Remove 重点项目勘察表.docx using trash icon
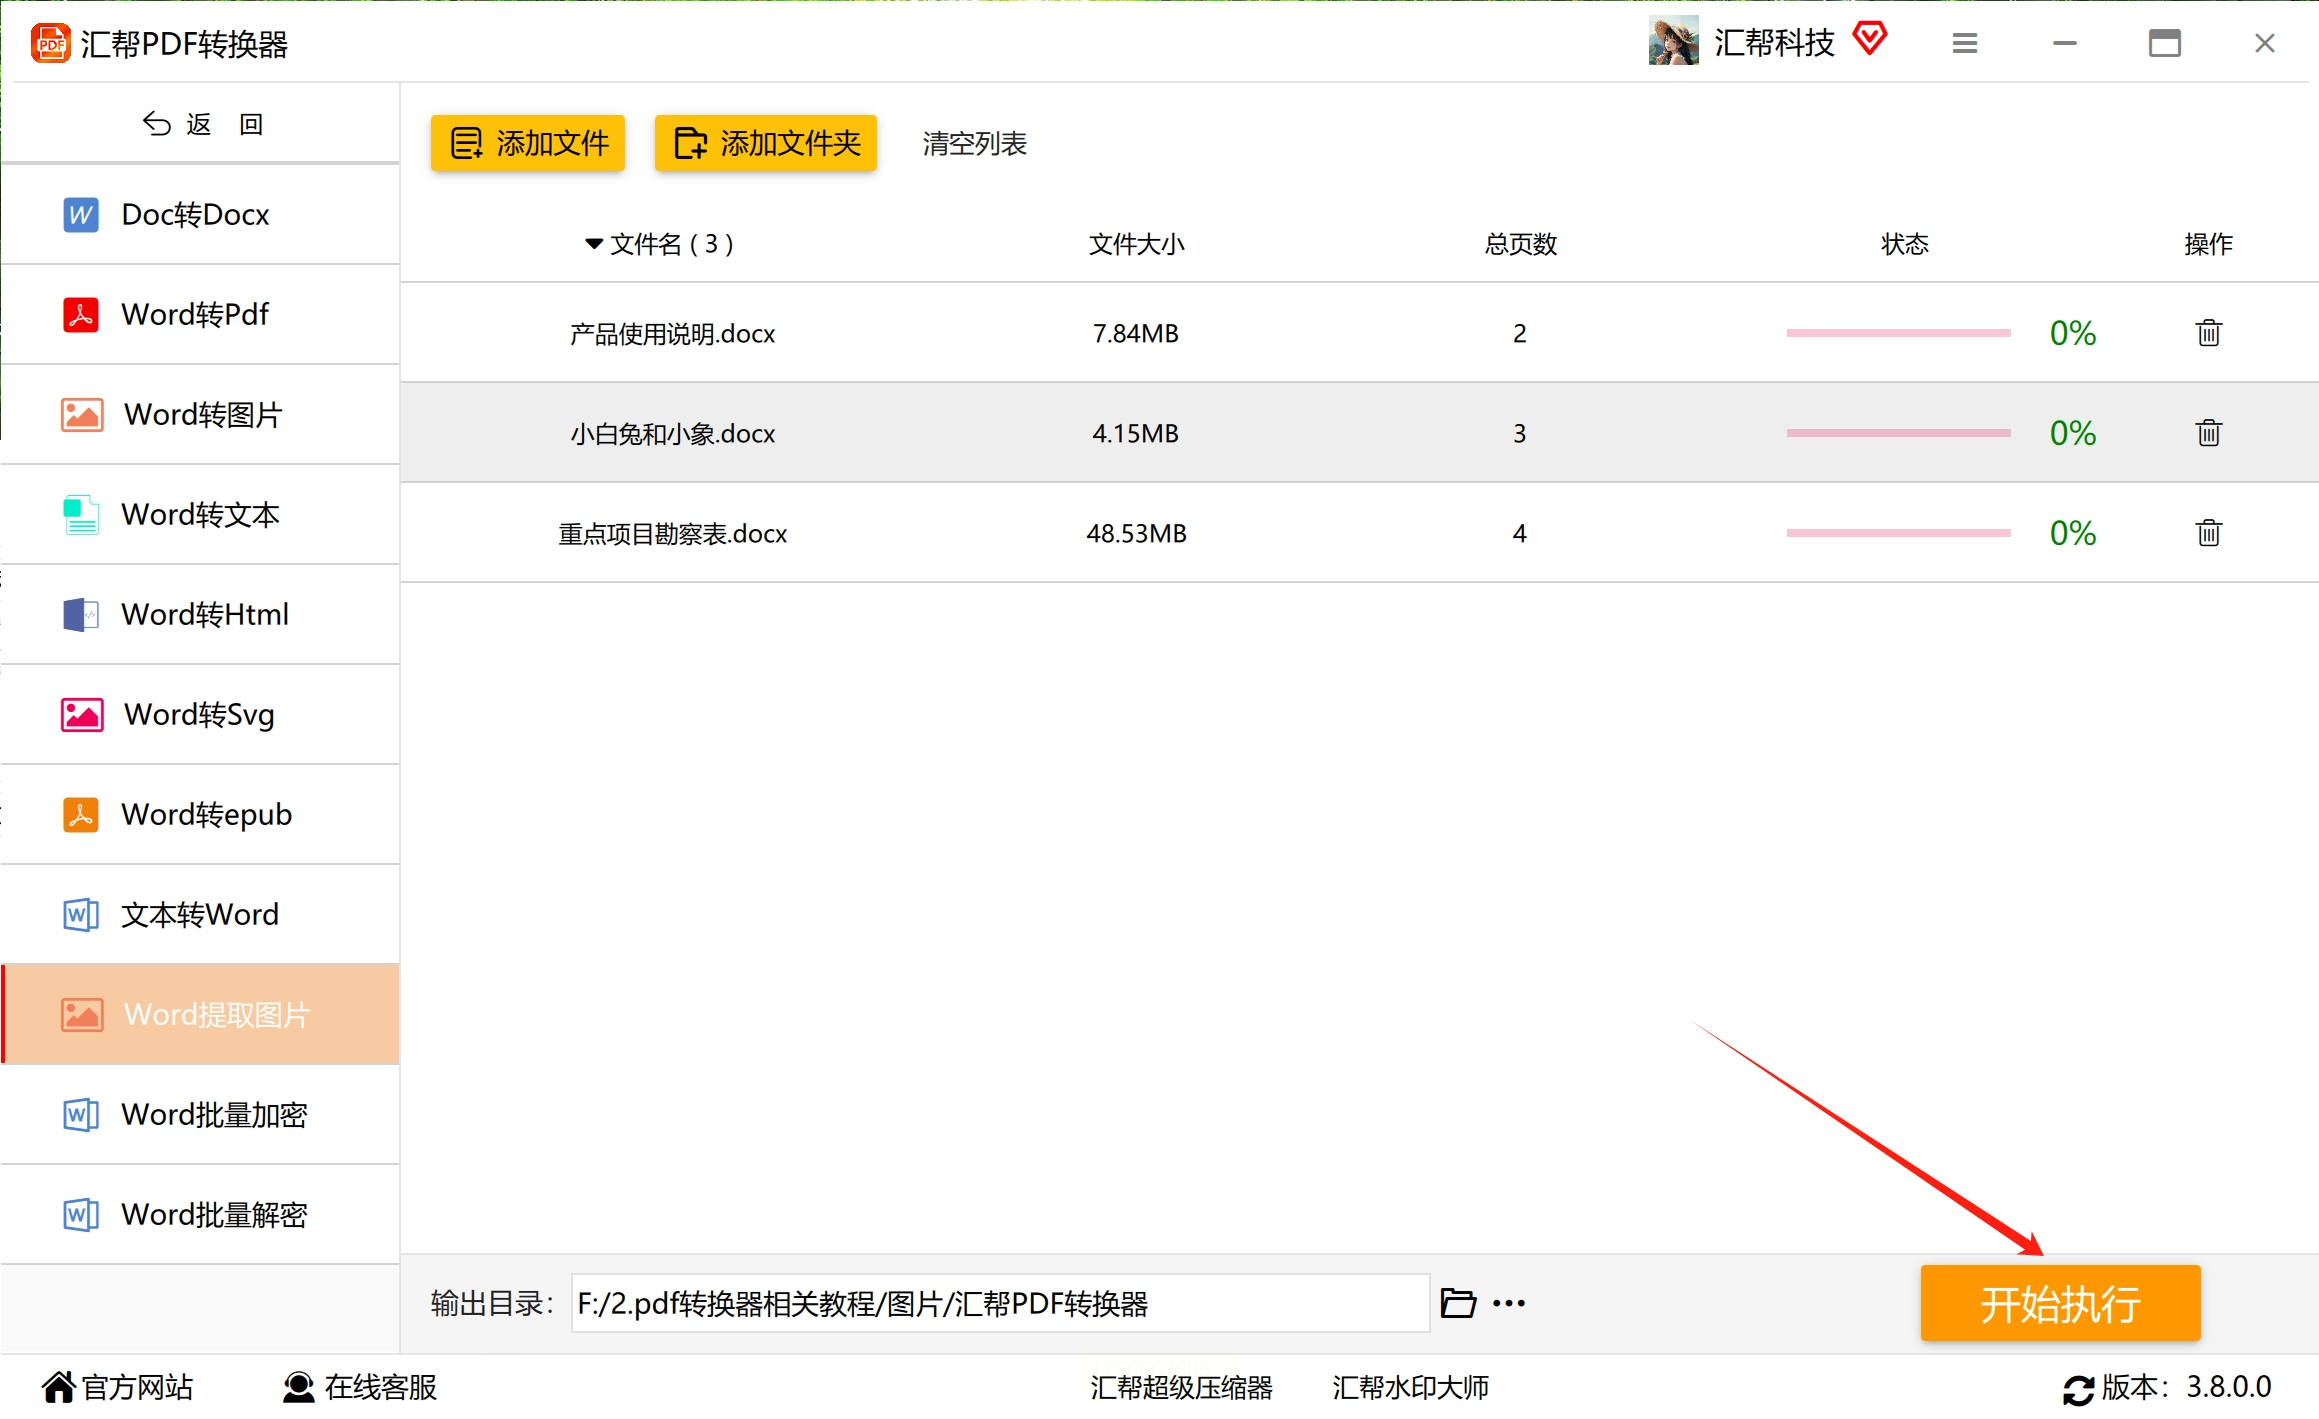 (2208, 533)
